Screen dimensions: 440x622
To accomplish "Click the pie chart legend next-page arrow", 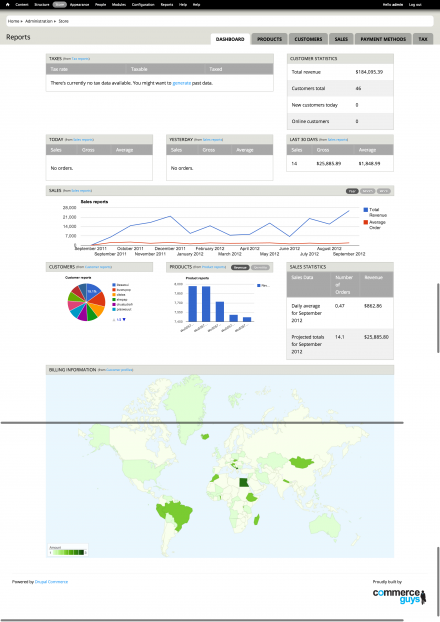I will point(124,319).
